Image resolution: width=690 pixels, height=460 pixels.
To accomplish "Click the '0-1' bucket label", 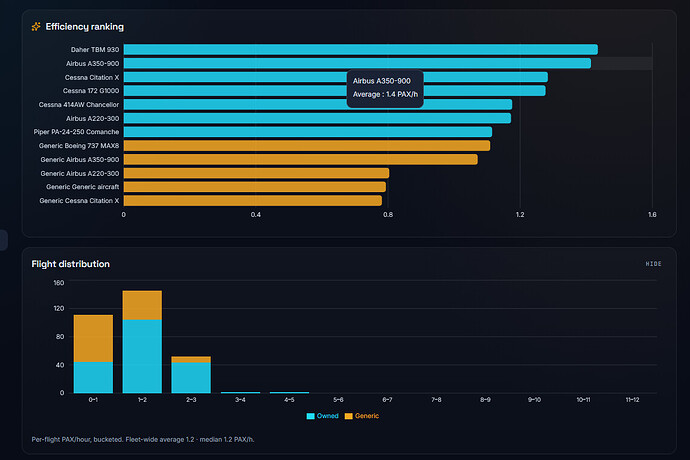I will click(x=93, y=400).
